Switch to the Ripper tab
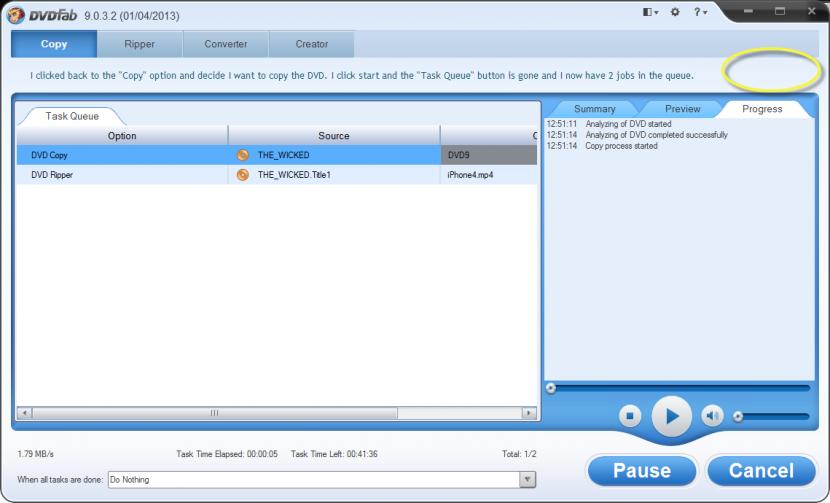Image resolution: width=830 pixels, height=503 pixels. coord(140,44)
